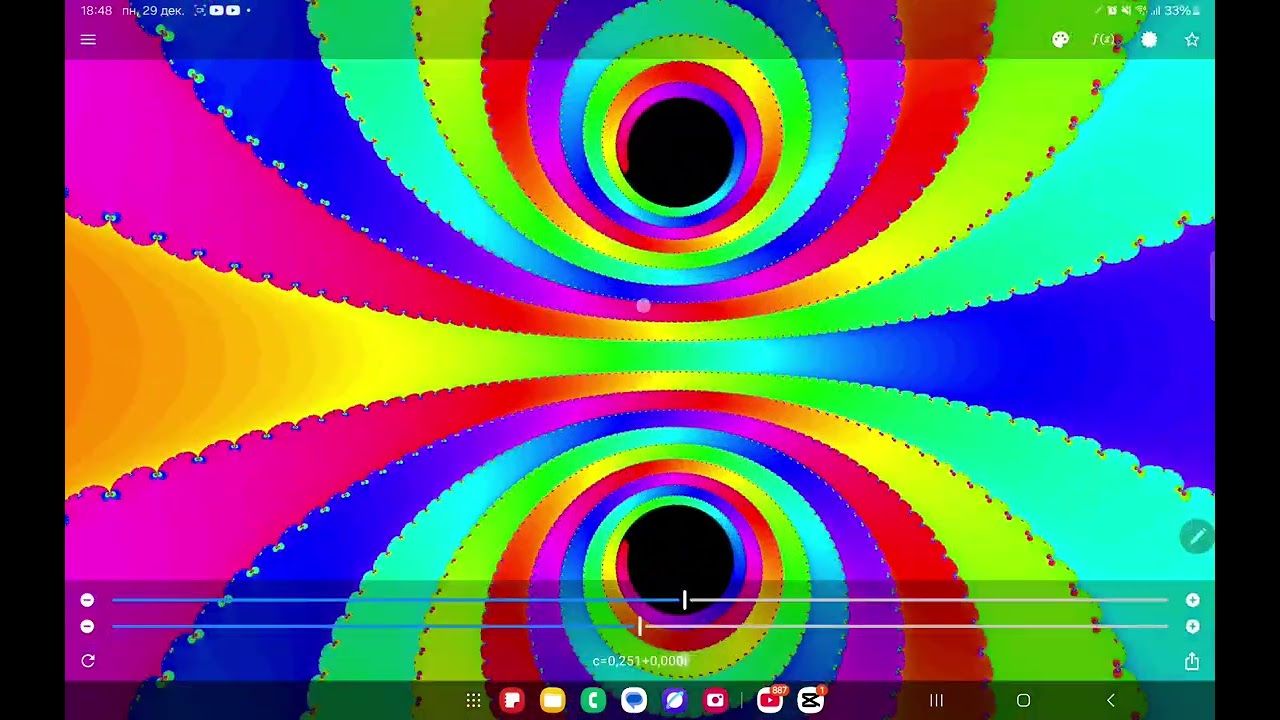The width and height of the screenshot is (1280, 720).
Task: Open the yellow files app in the dock
Action: (553, 701)
